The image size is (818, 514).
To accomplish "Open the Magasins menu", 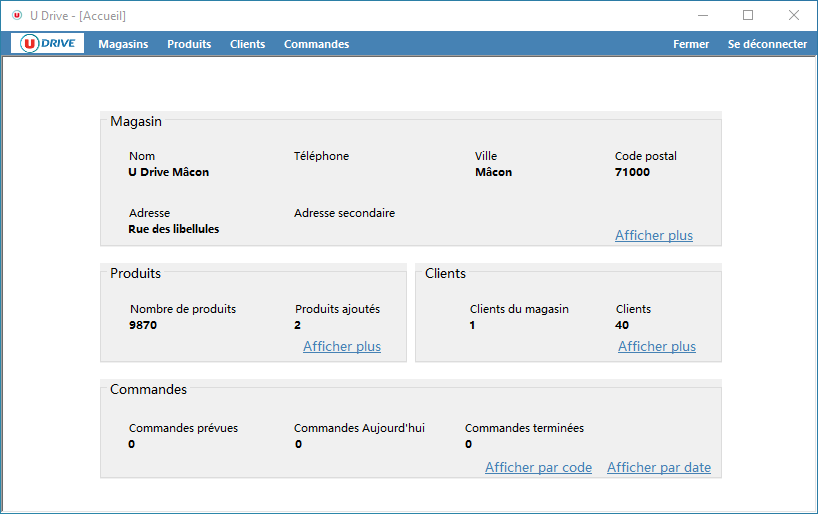I will [x=123, y=44].
